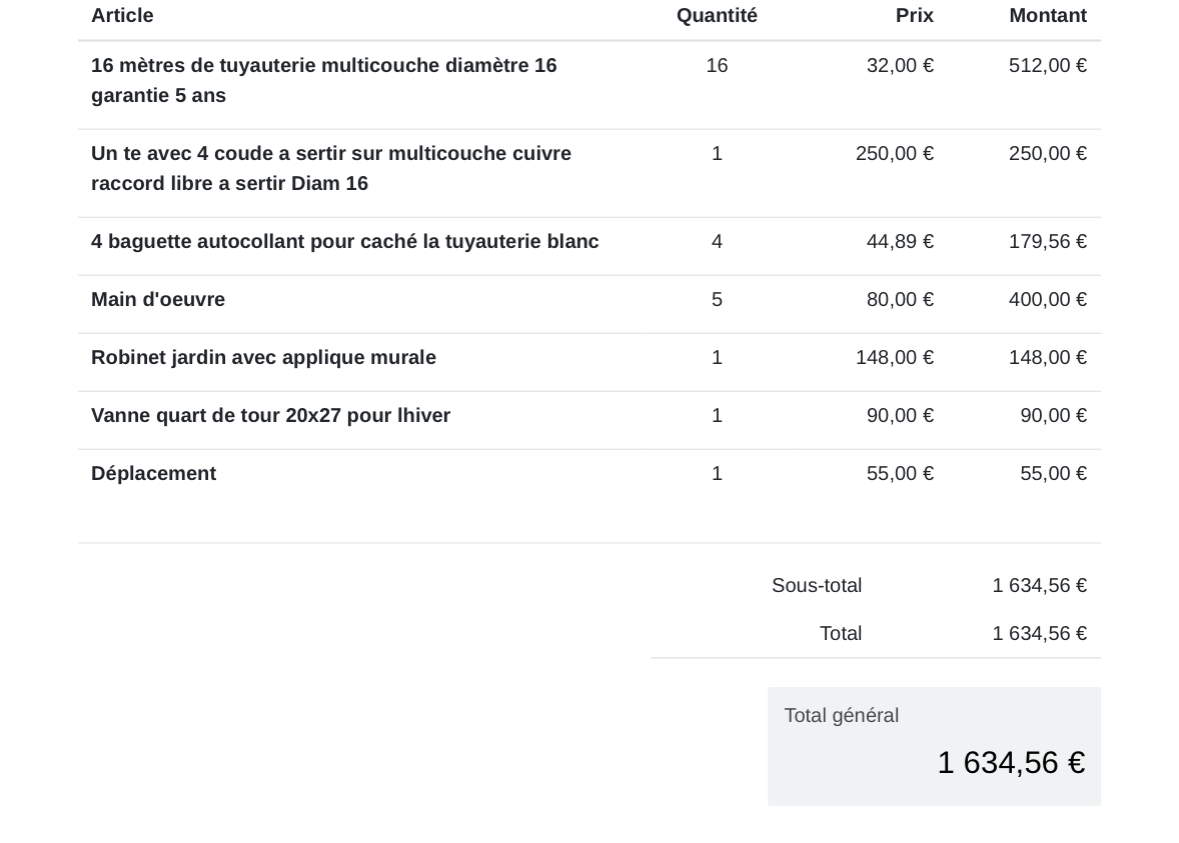Click the Montant column header

tap(1047, 16)
